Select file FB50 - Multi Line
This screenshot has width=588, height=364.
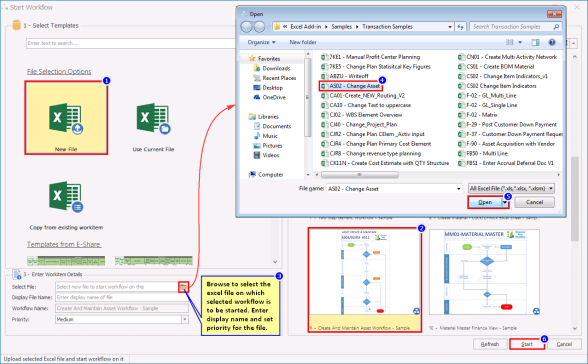click(483, 153)
